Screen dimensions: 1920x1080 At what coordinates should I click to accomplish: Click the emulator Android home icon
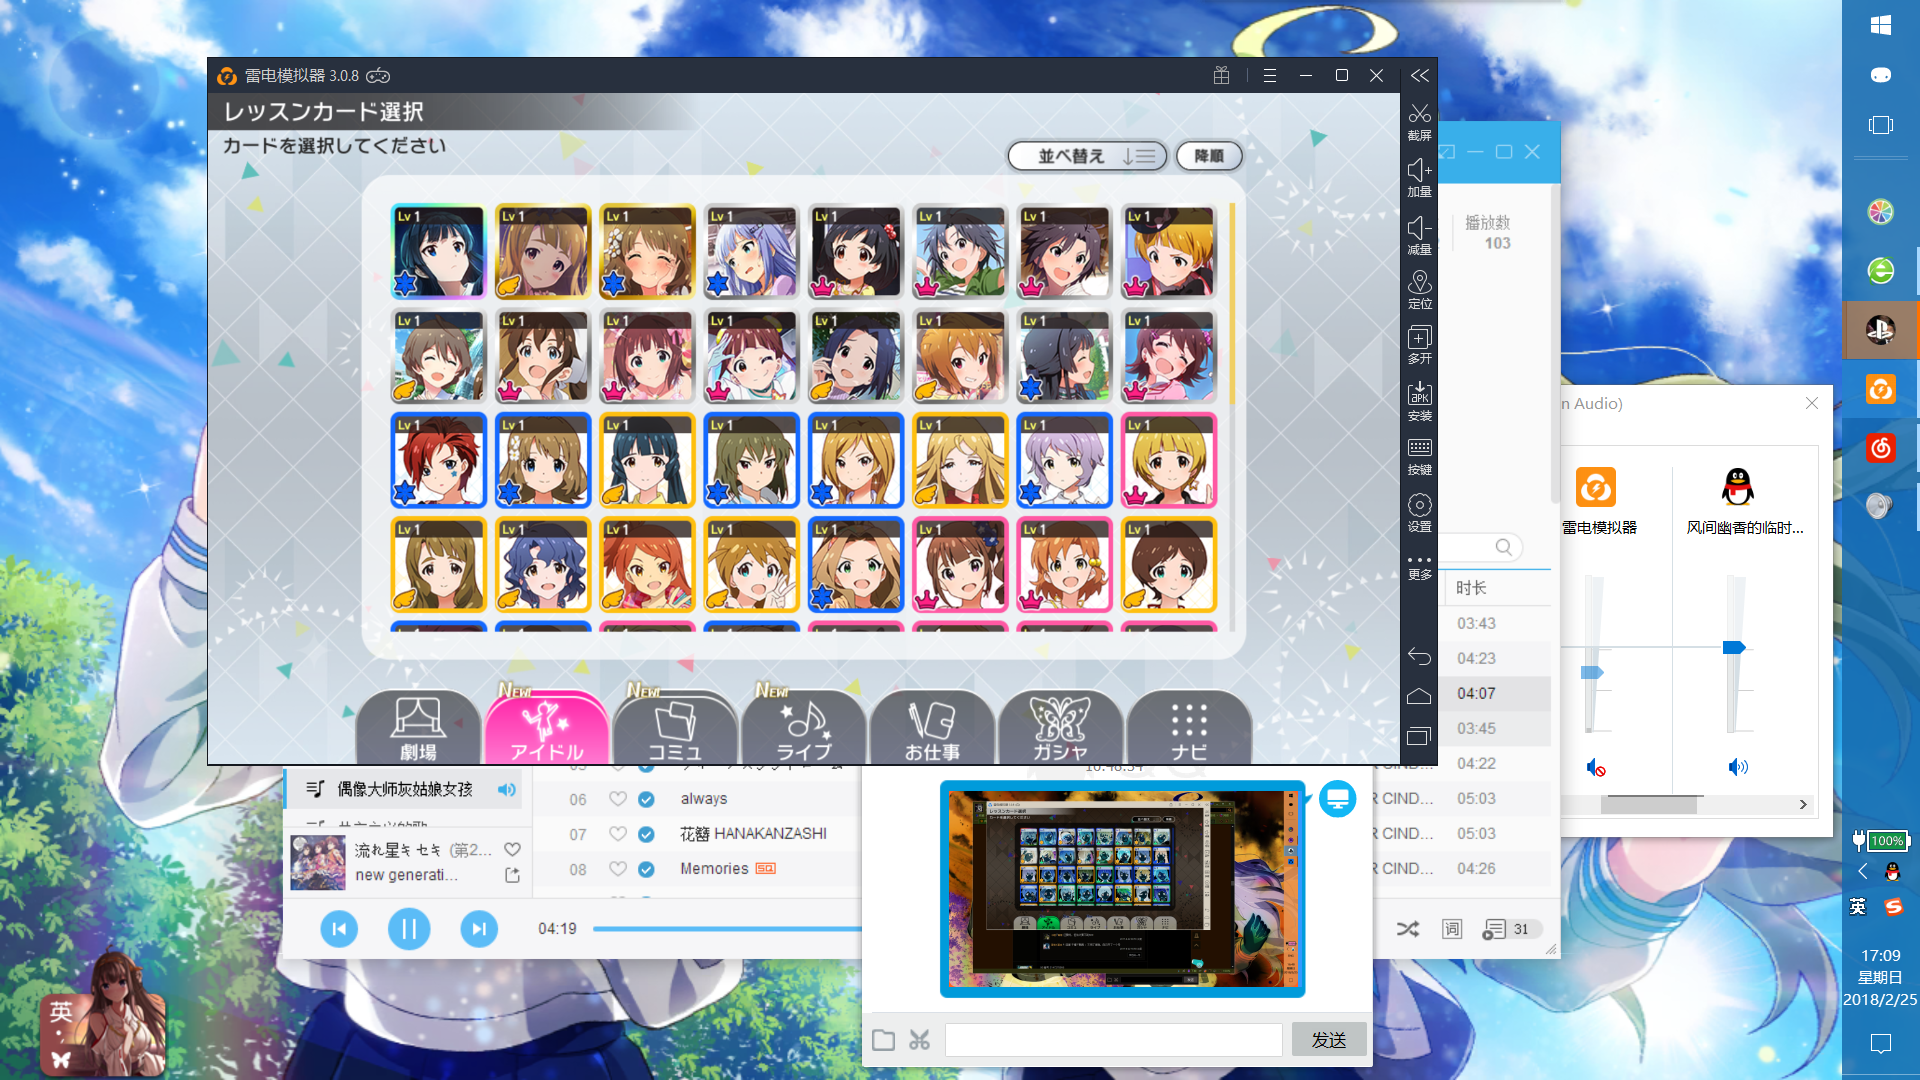click(x=1419, y=696)
